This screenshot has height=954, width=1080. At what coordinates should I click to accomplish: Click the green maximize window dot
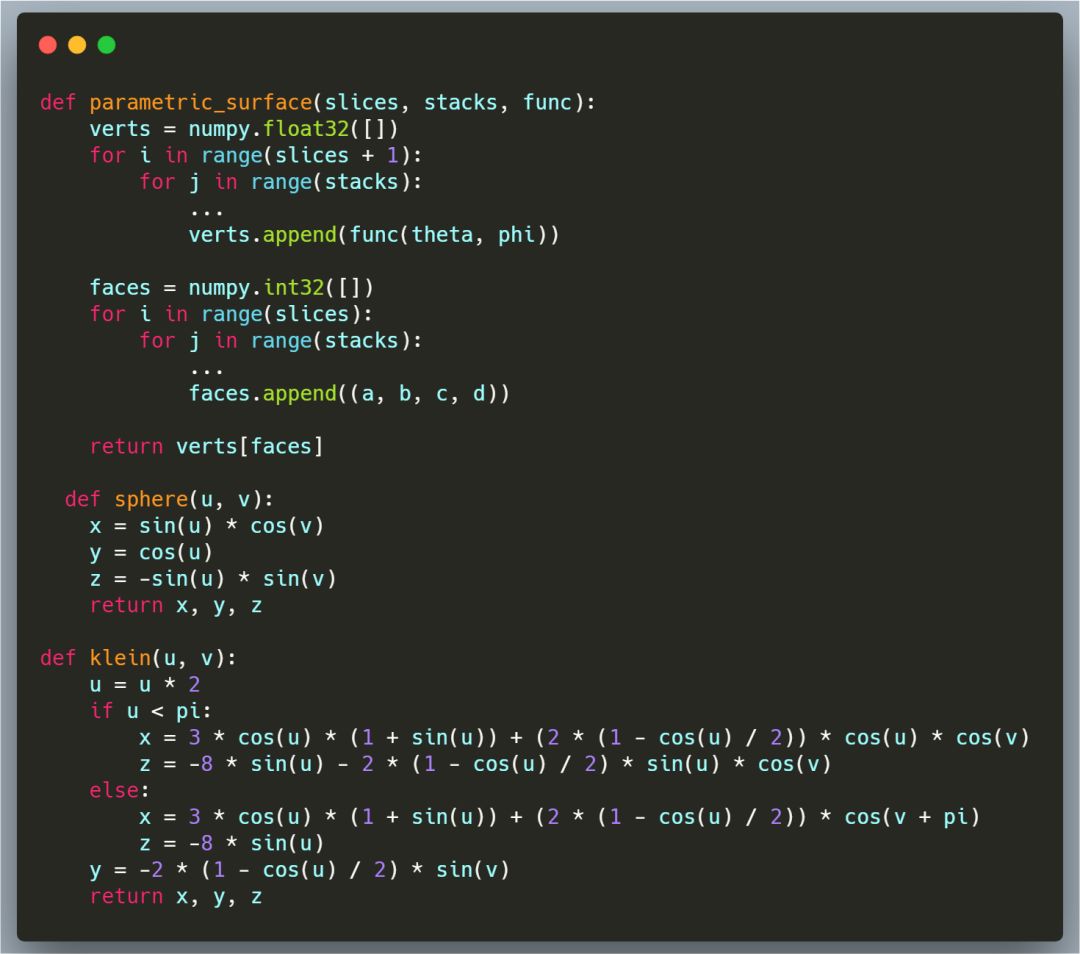107,45
